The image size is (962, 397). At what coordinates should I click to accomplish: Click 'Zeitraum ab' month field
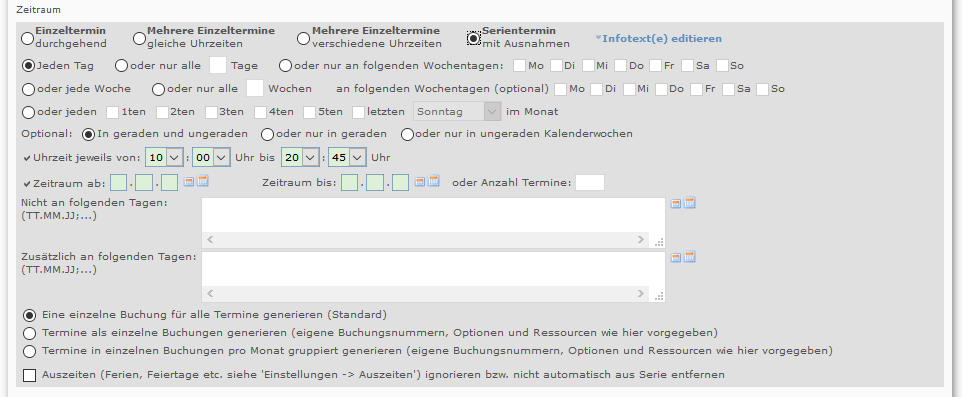click(144, 183)
